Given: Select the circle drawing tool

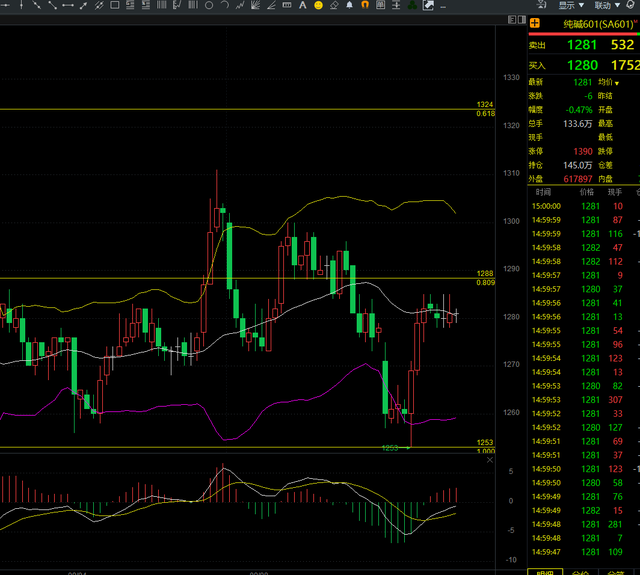Looking at the screenshot, I should [209, 5].
